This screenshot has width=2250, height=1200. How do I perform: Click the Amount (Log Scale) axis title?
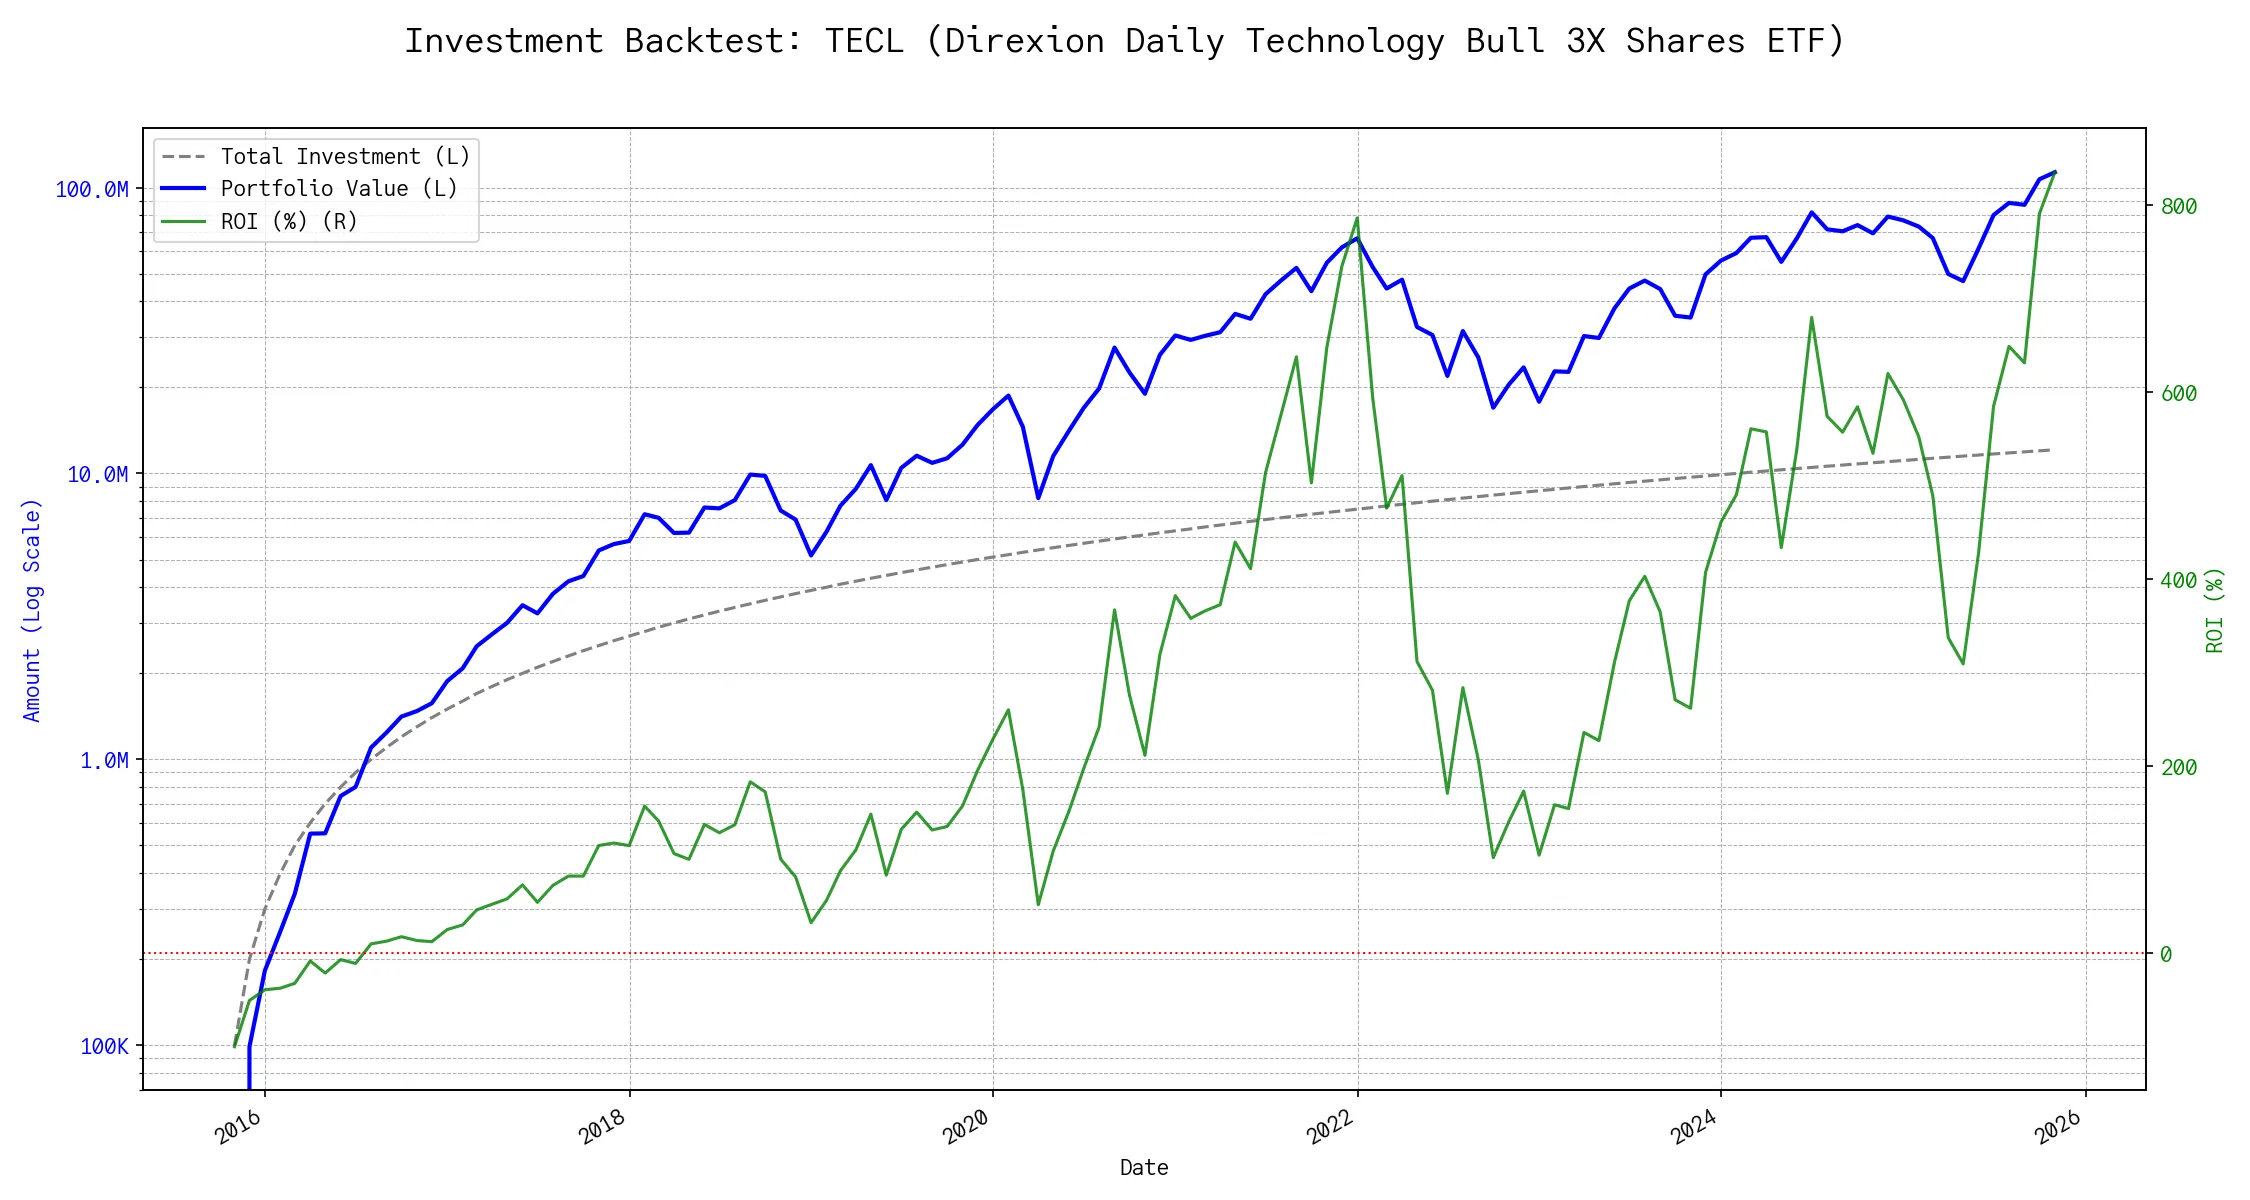pyautogui.click(x=32, y=610)
